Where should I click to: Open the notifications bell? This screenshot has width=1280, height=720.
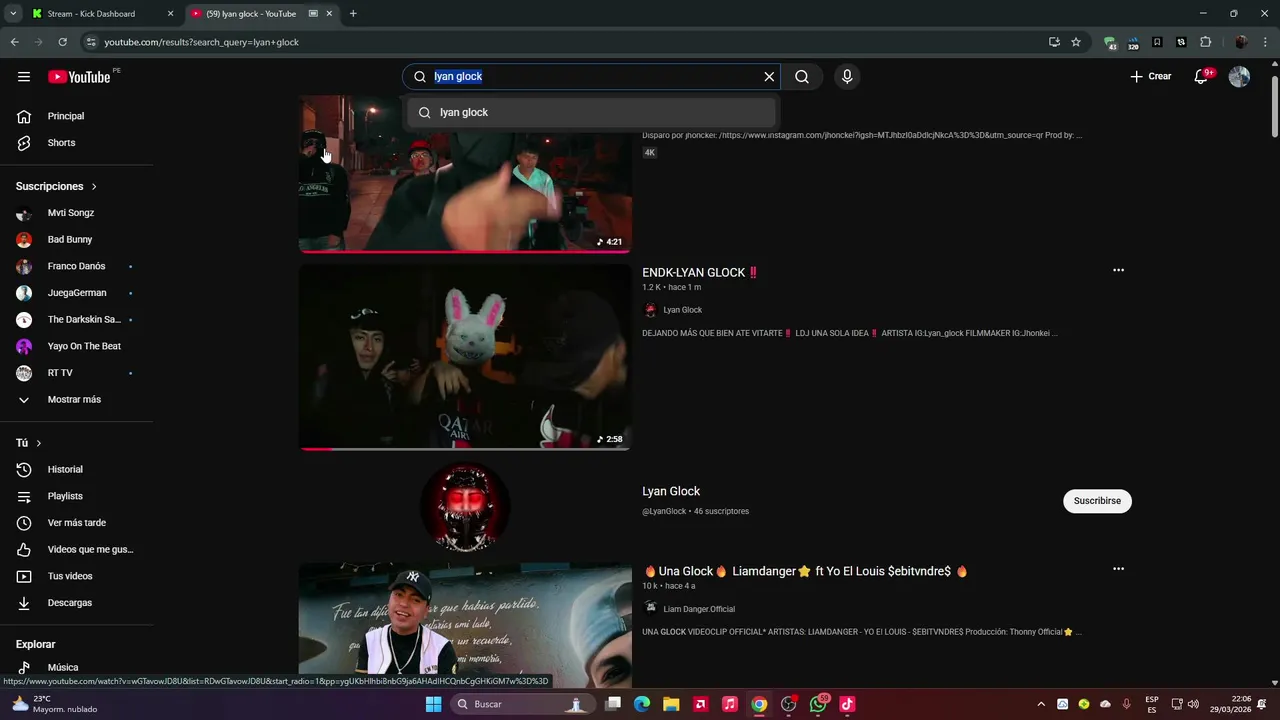point(1201,77)
